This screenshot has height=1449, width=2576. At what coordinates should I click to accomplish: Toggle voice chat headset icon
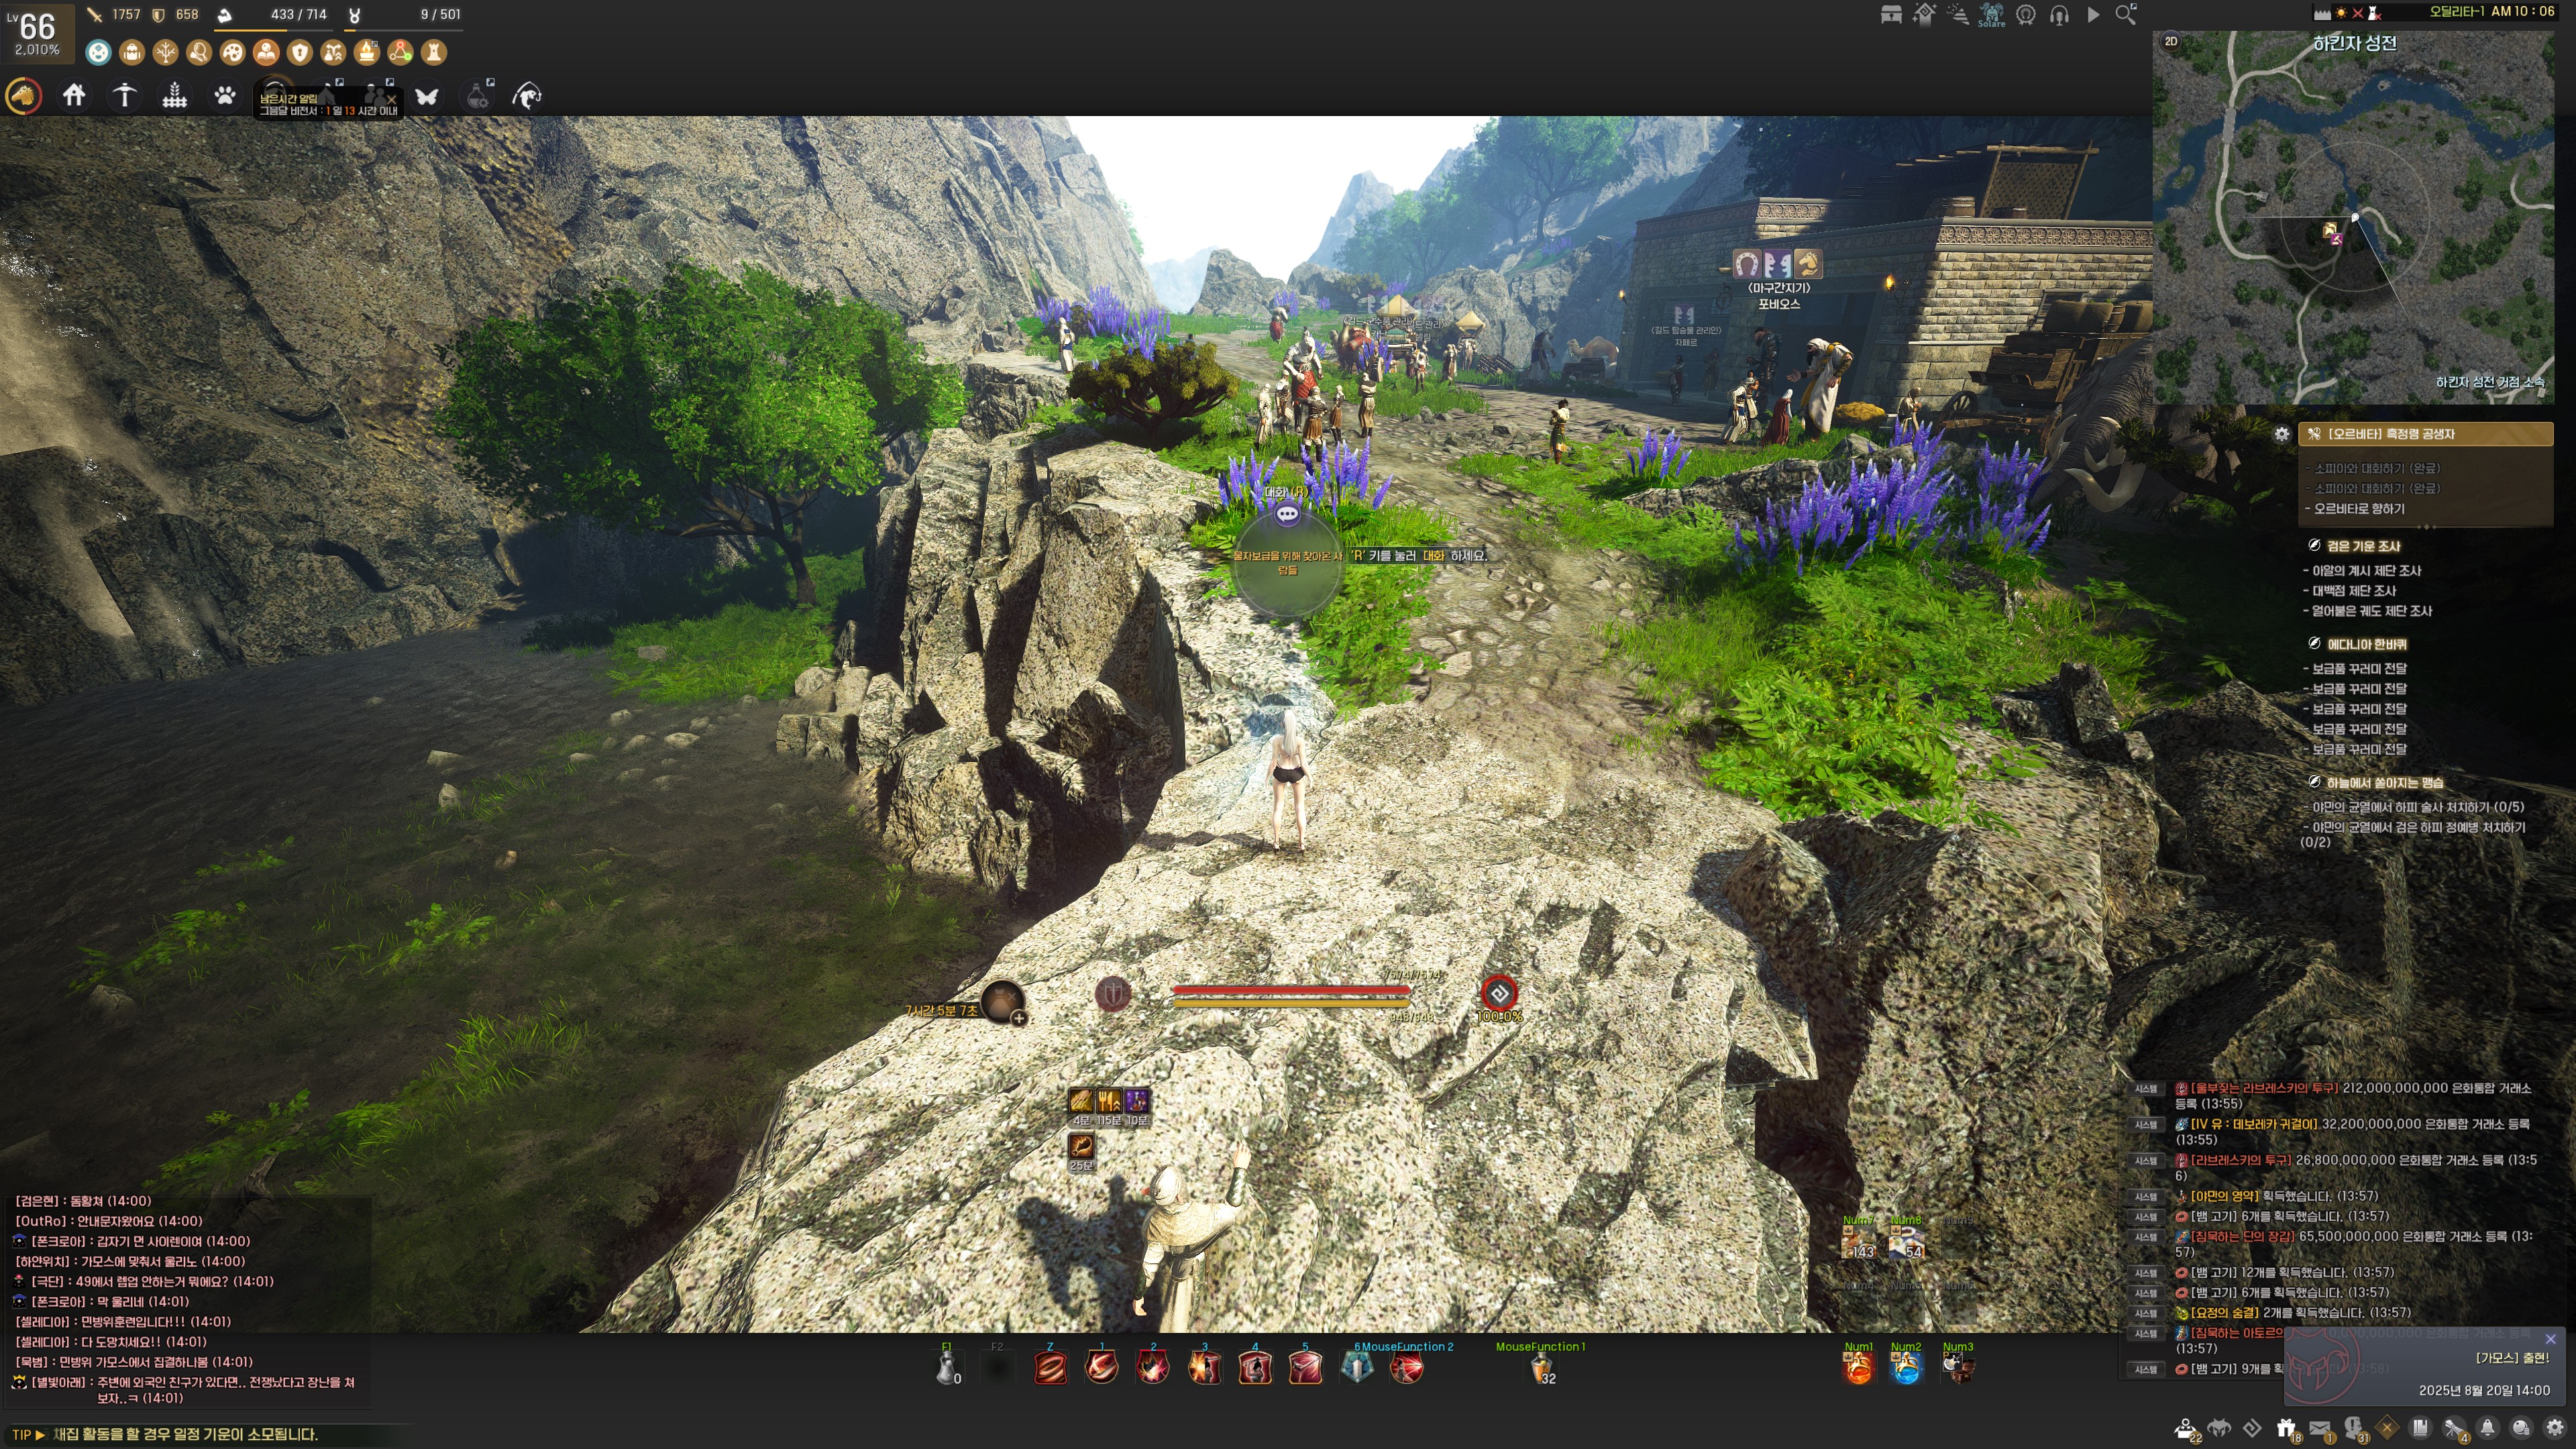[x=2059, y=15]
